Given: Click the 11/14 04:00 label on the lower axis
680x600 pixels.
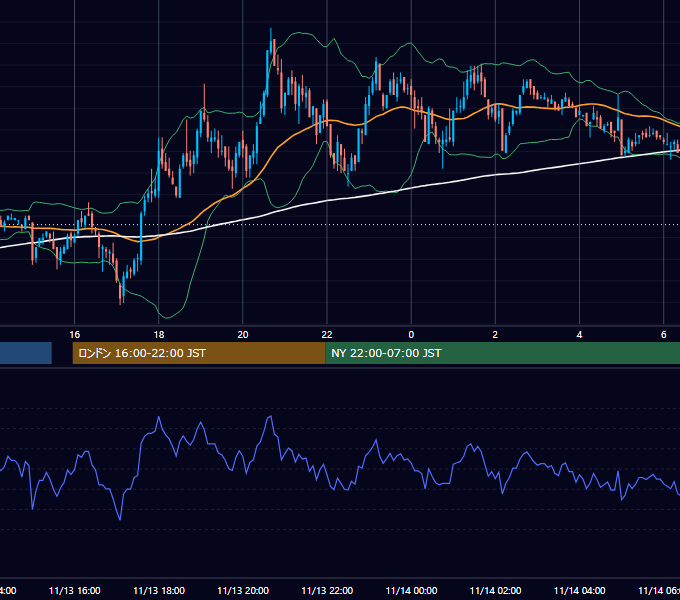Looking at the screenshot, I should (579, 590).
